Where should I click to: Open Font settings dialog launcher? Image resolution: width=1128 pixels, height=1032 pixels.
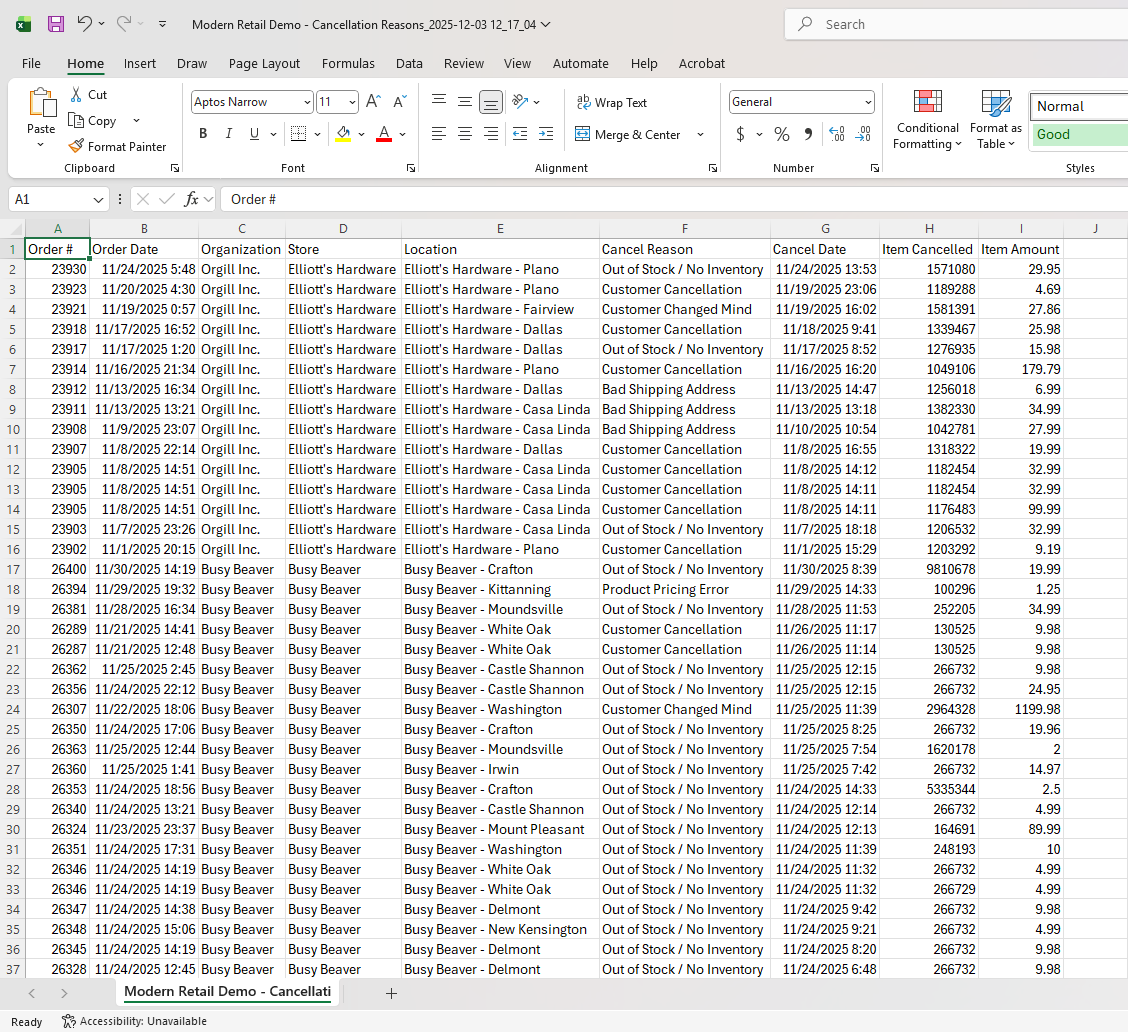(x=411, y=168)
